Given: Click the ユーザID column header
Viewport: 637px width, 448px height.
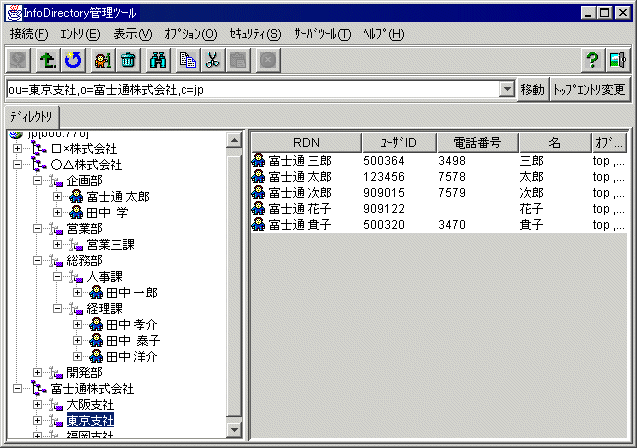Looking at the screenshot, I should pos(399,143).
